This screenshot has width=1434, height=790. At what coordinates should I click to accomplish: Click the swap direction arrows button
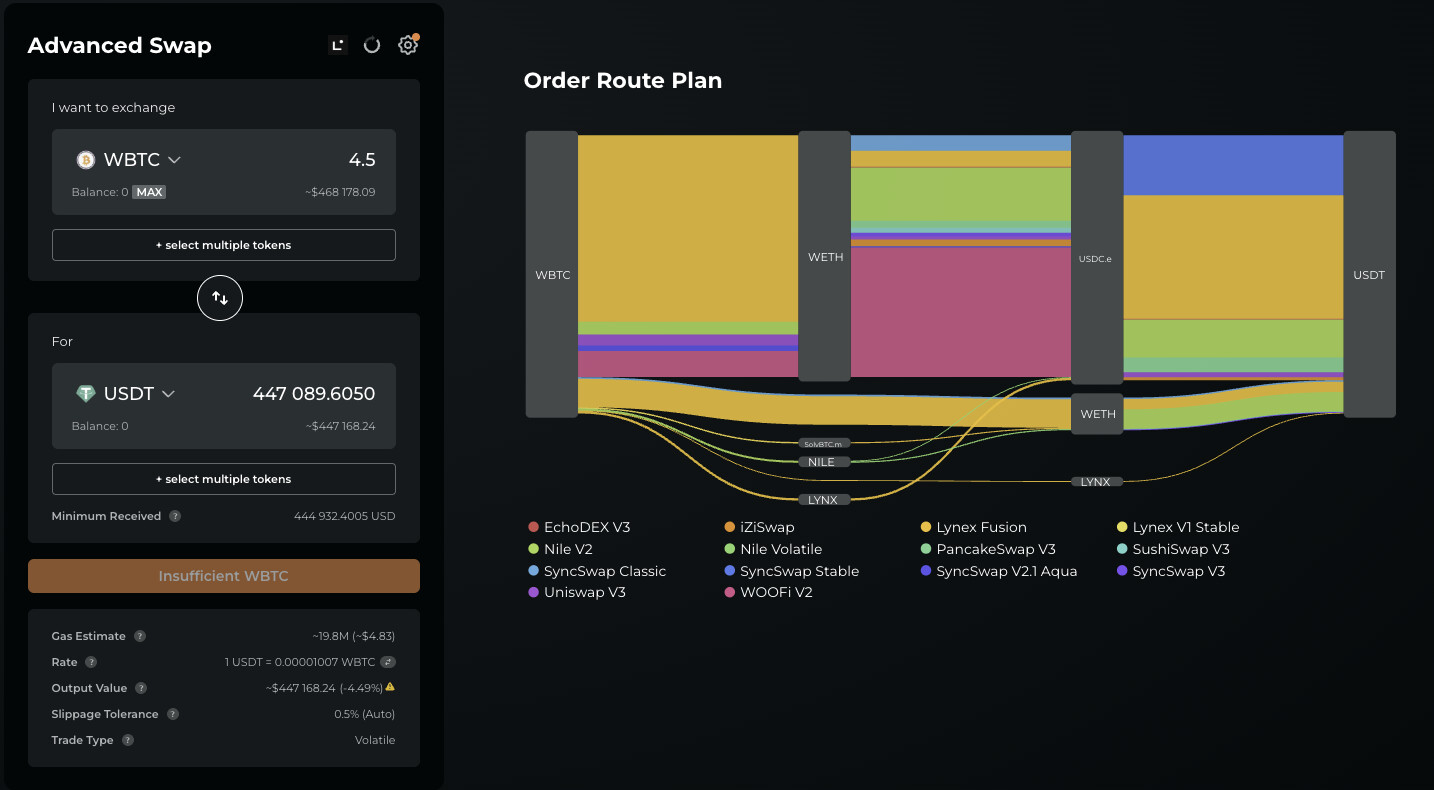(220, 298)
